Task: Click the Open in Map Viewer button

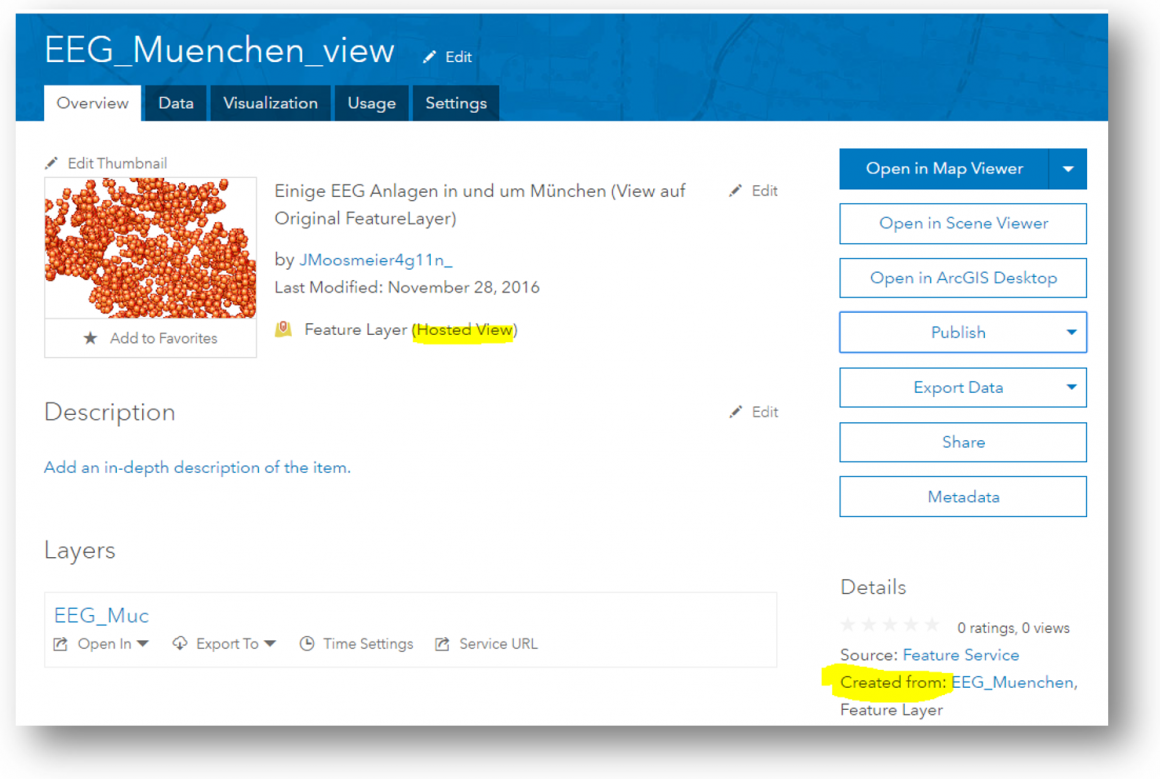Action: (944, 169)
